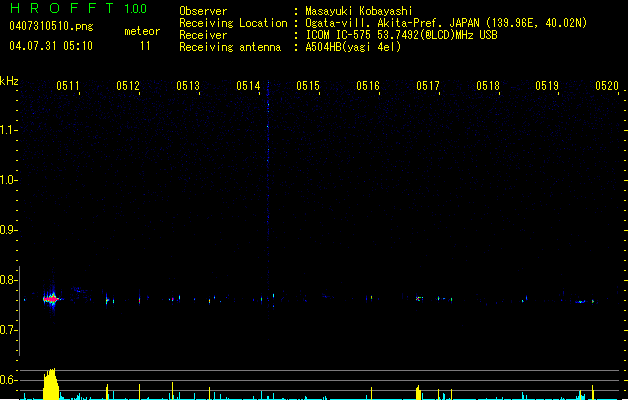Click the 0520 time axis marker
Image resolution: width=629 pixels, height=400 pixels.
tap(607, 86)
